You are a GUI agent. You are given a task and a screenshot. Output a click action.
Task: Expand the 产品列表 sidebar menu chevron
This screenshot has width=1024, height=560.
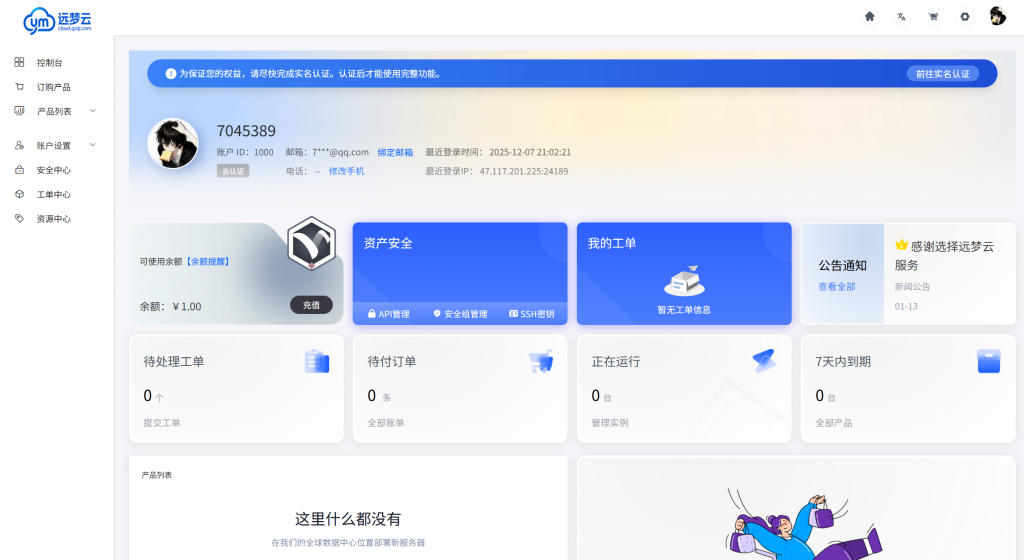(x=93, y=111)
